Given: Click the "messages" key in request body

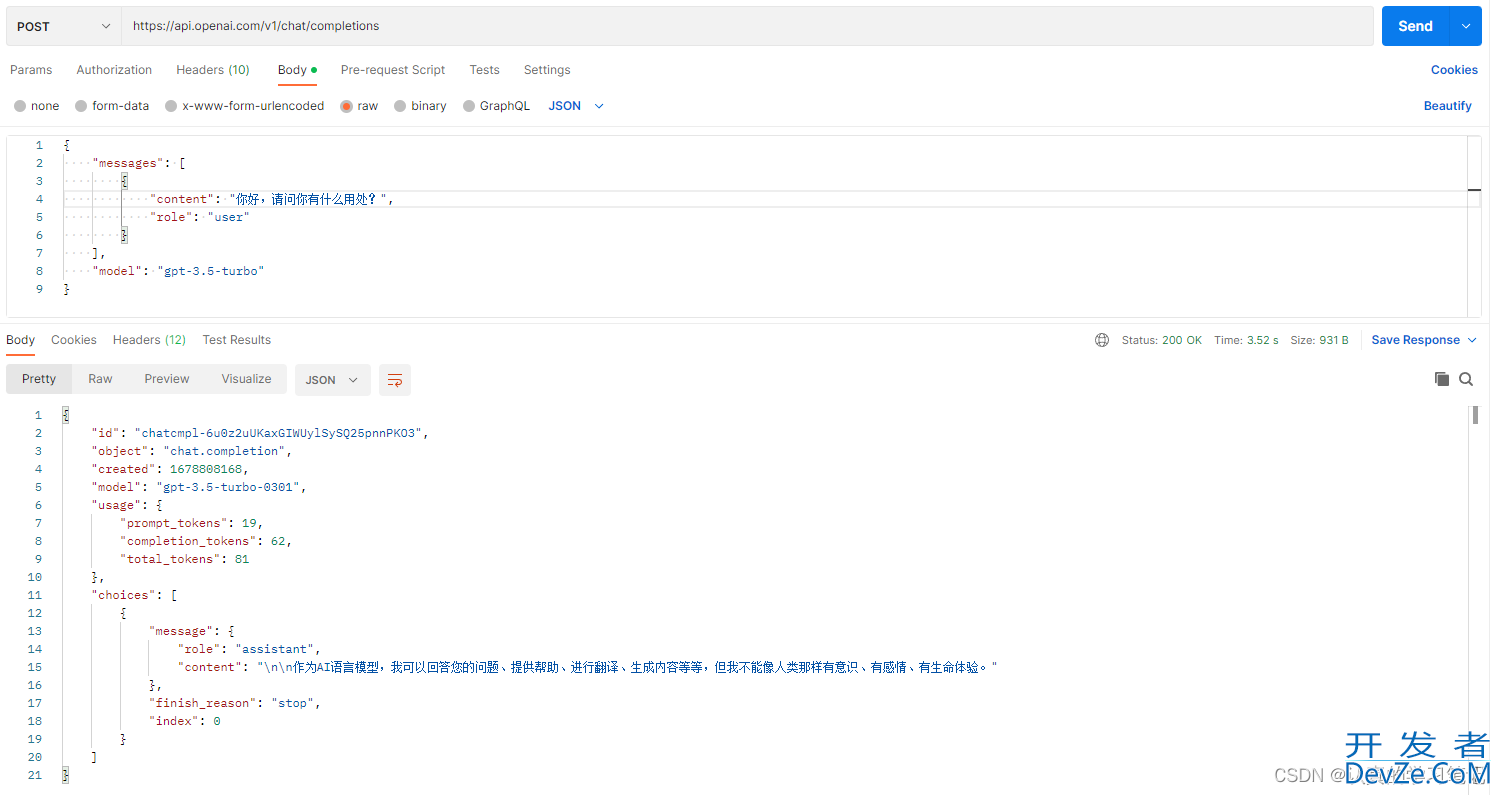Looking at the screenshot, I should click(128, 163).
